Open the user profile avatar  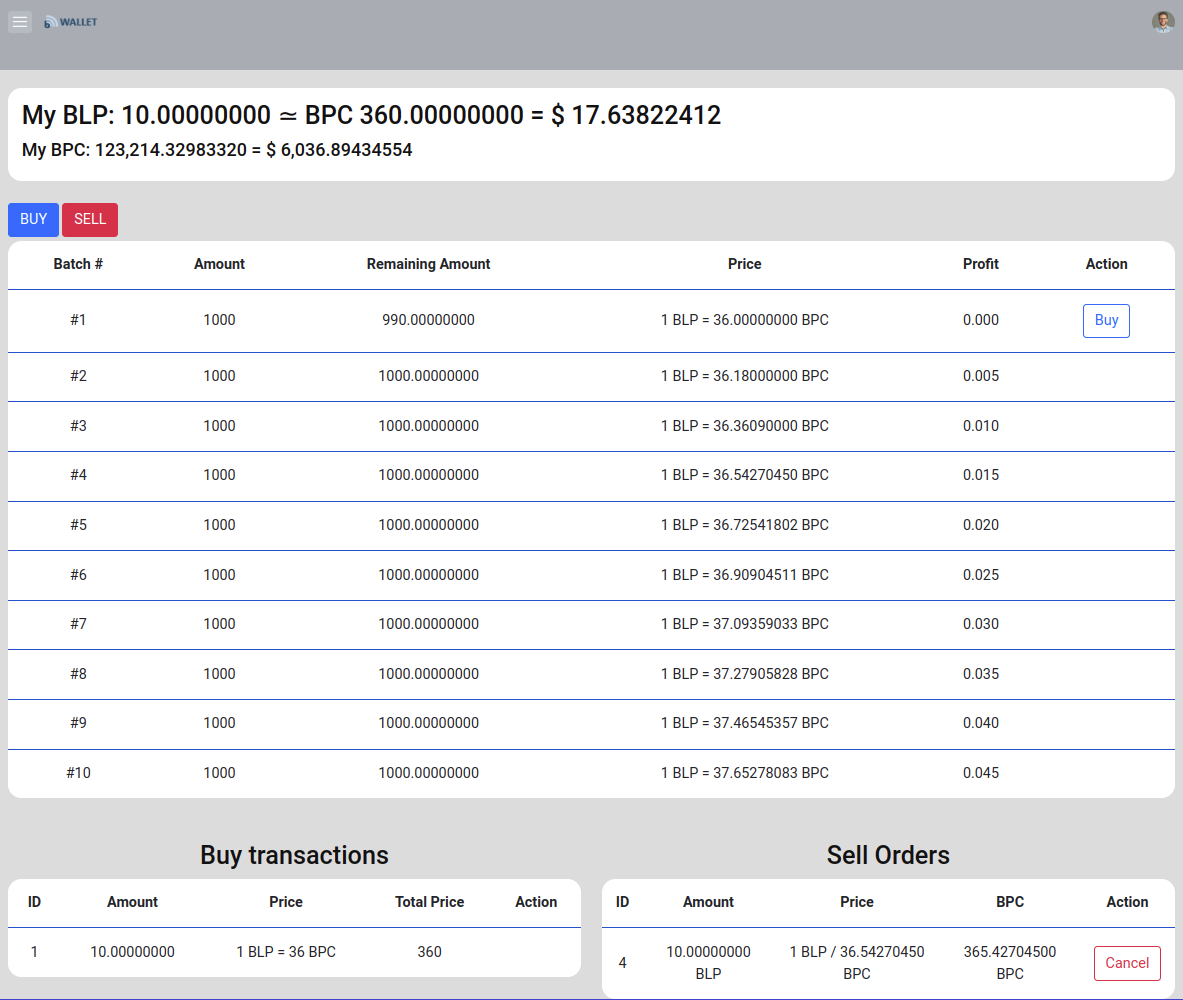coord(1162,22)
